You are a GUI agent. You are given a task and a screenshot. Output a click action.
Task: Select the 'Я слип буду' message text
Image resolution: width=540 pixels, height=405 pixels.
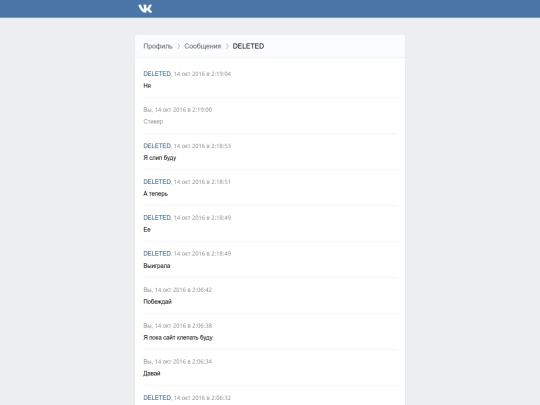[160, 158]
